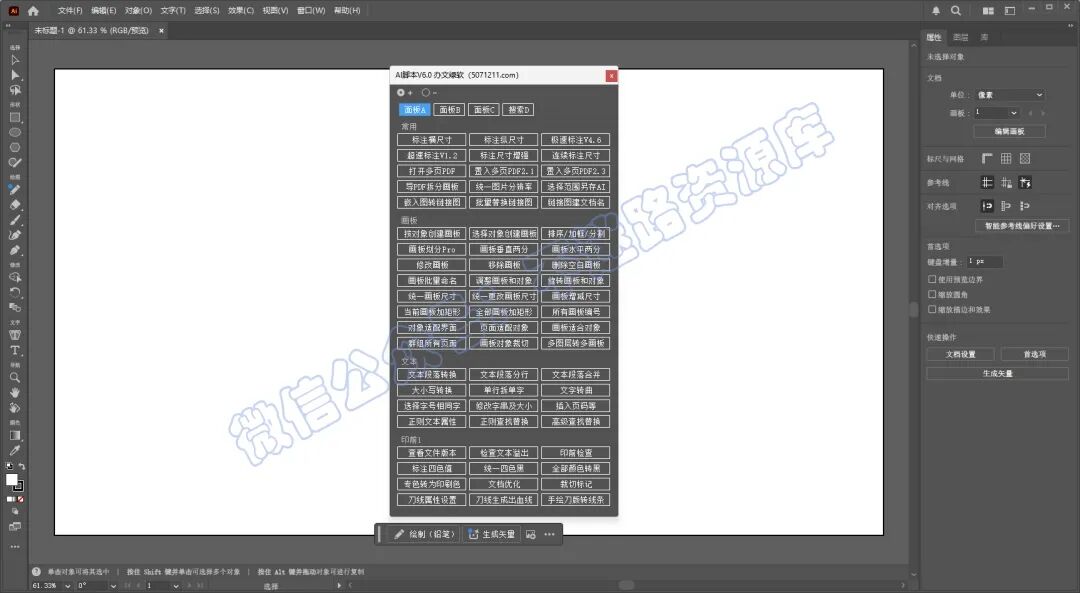Click the 裁切标记 script button
This screenshot has height=593, width=1080.
576,484
